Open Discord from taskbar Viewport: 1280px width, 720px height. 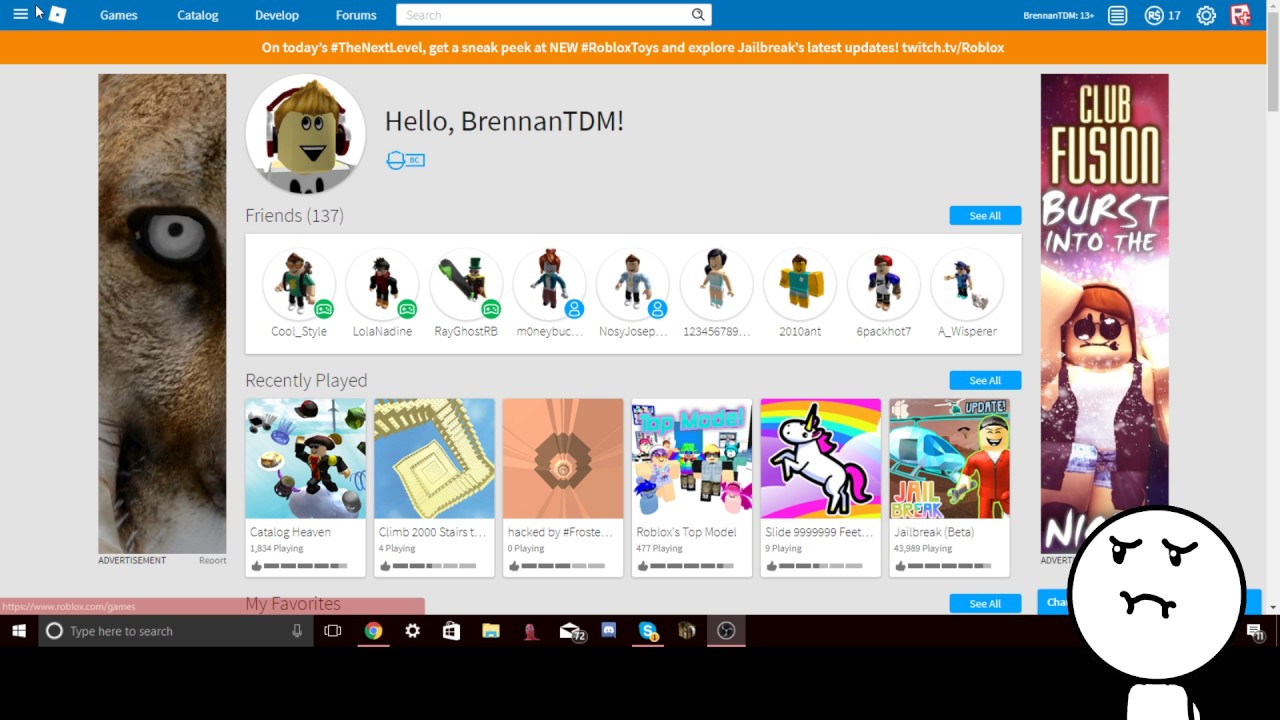coord(609,631)
